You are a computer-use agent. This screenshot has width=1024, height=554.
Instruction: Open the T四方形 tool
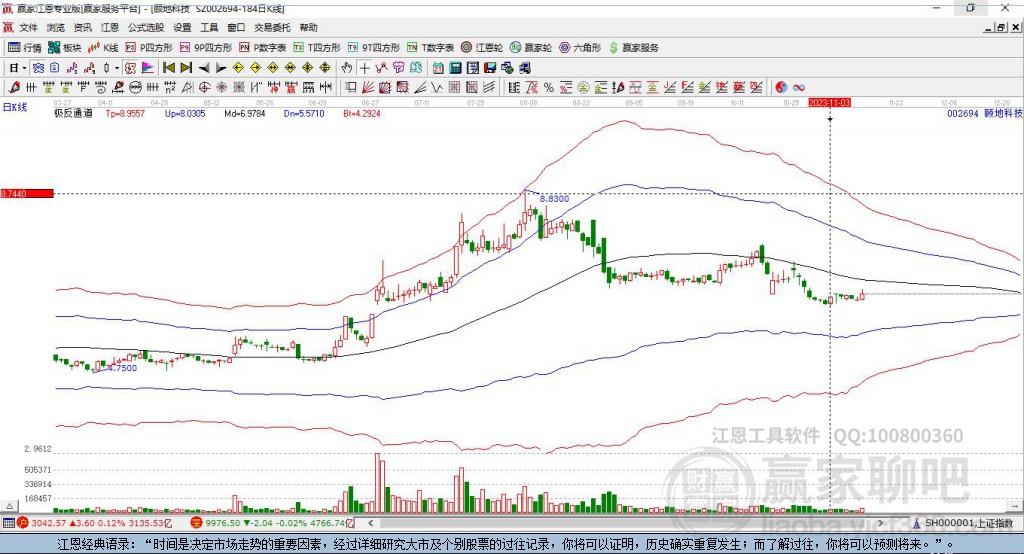click(317, 48)
